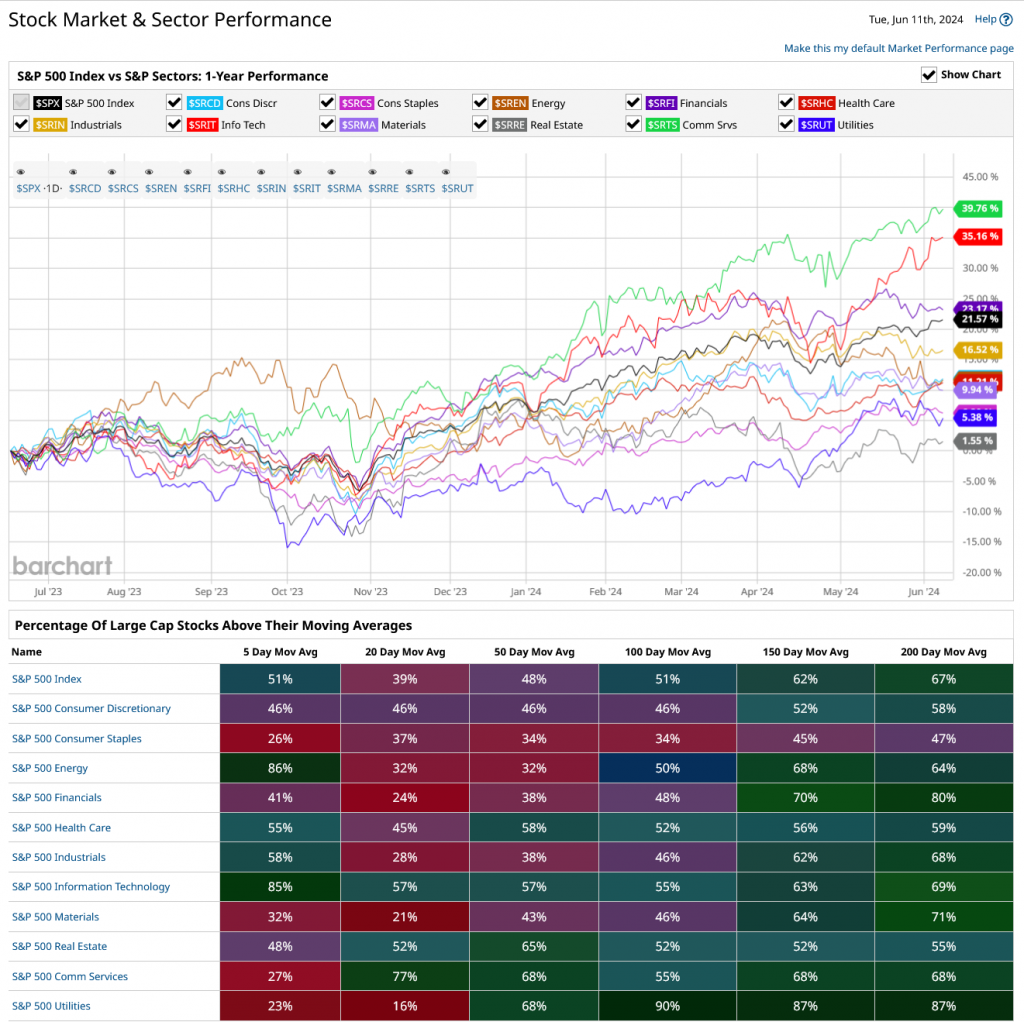Click the green $SRTS color tag
The image size is (1024, 1022).
click(x=662, y=125)
